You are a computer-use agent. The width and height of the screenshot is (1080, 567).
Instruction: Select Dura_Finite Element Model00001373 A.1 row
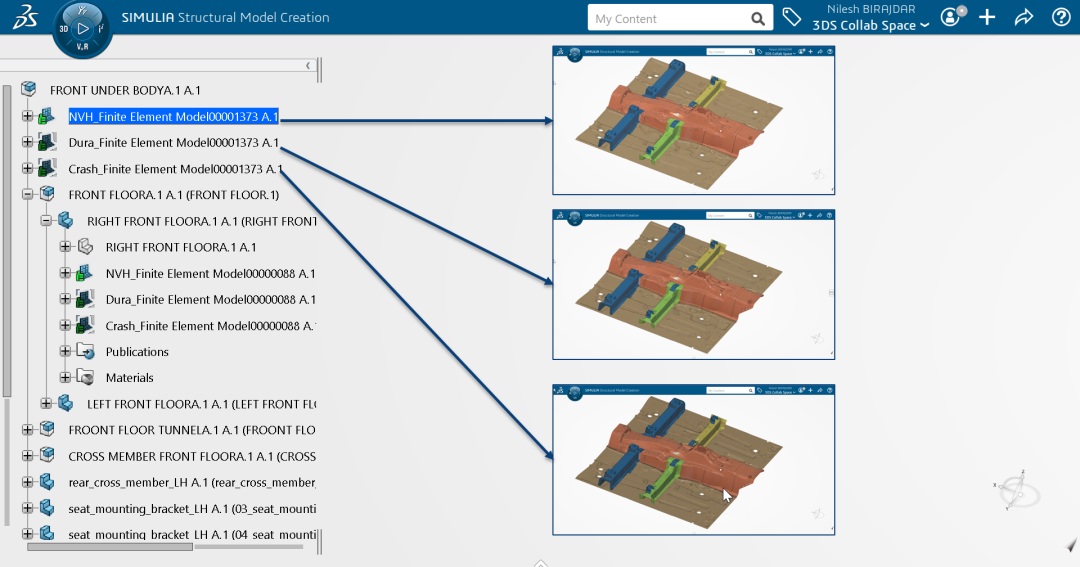point(174,143)
